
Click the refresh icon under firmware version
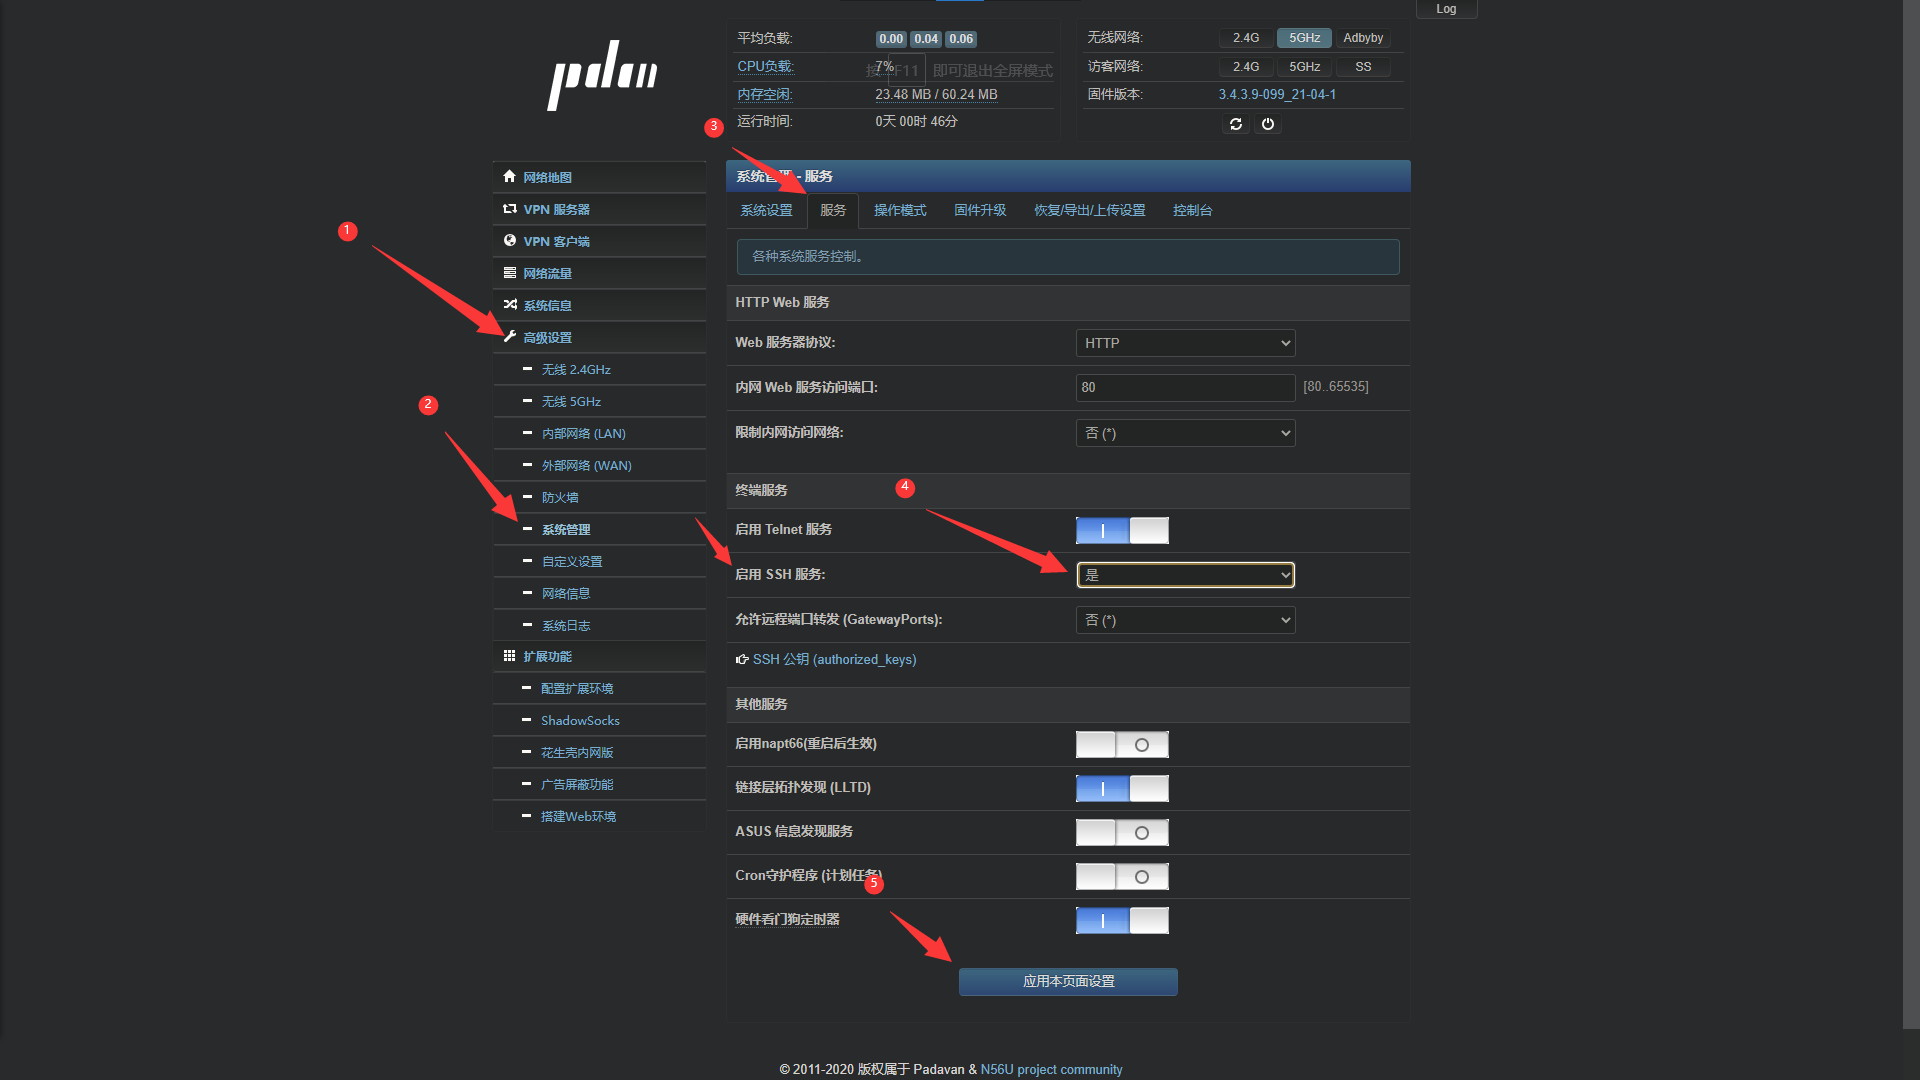1236,124
